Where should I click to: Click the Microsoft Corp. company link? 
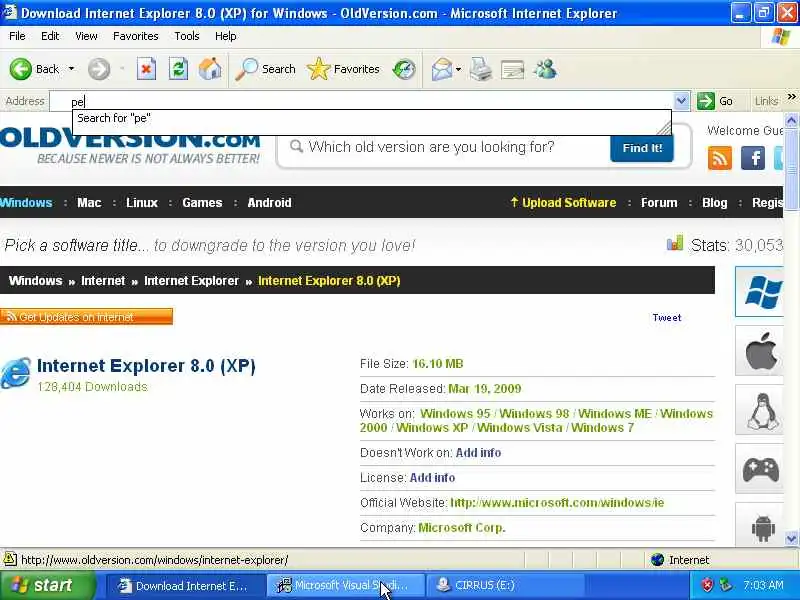[x=462, y=528]
